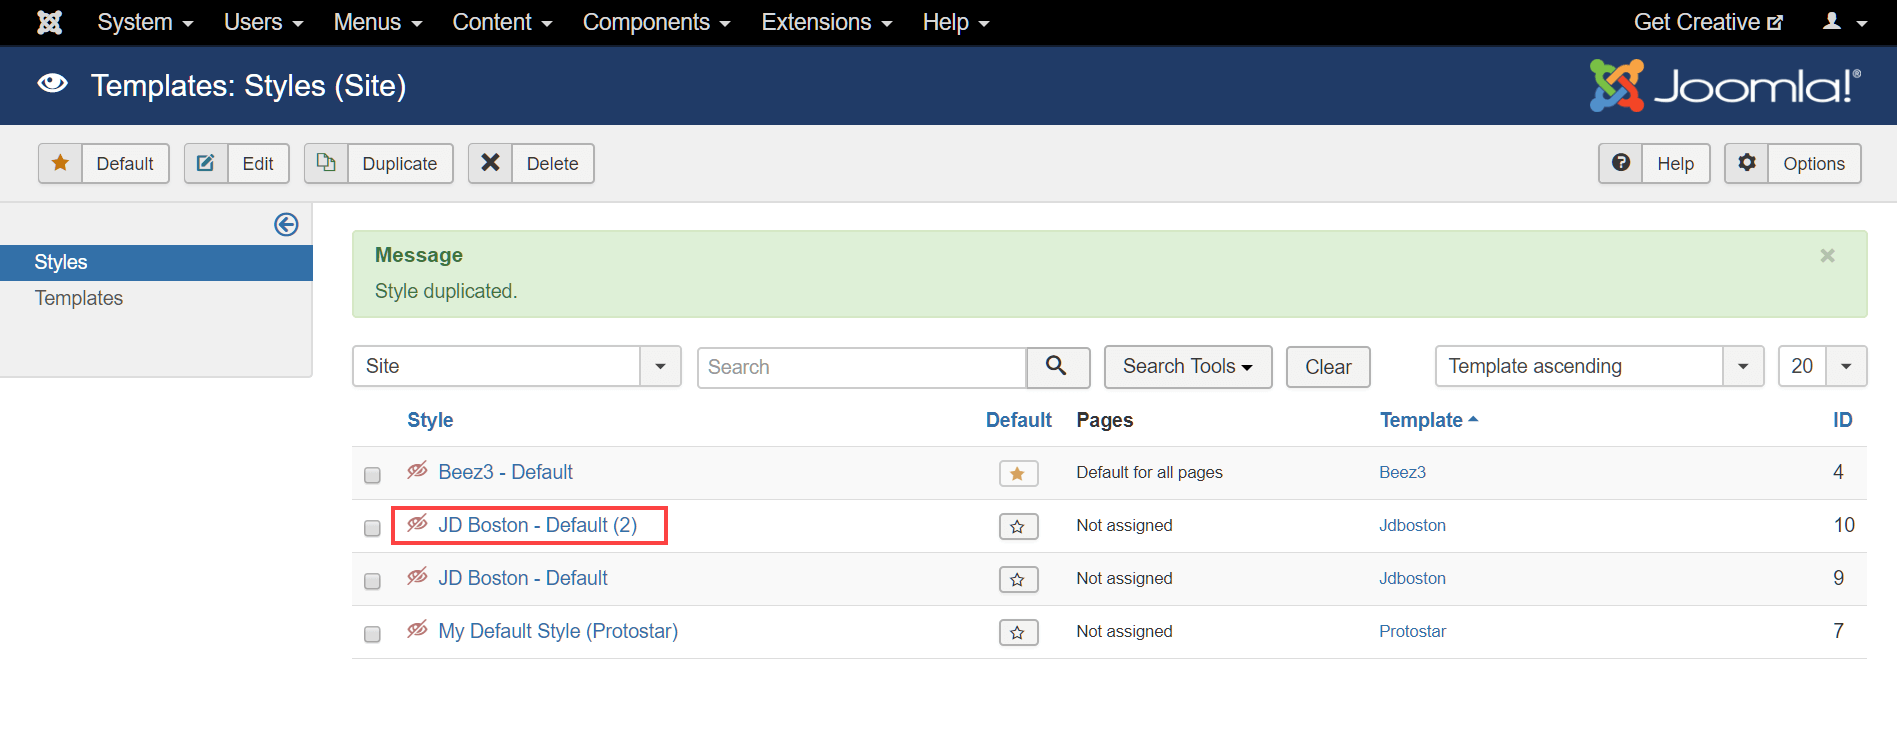
Task: Select Styles in the sidebar
Action: [x=156, y=262]
